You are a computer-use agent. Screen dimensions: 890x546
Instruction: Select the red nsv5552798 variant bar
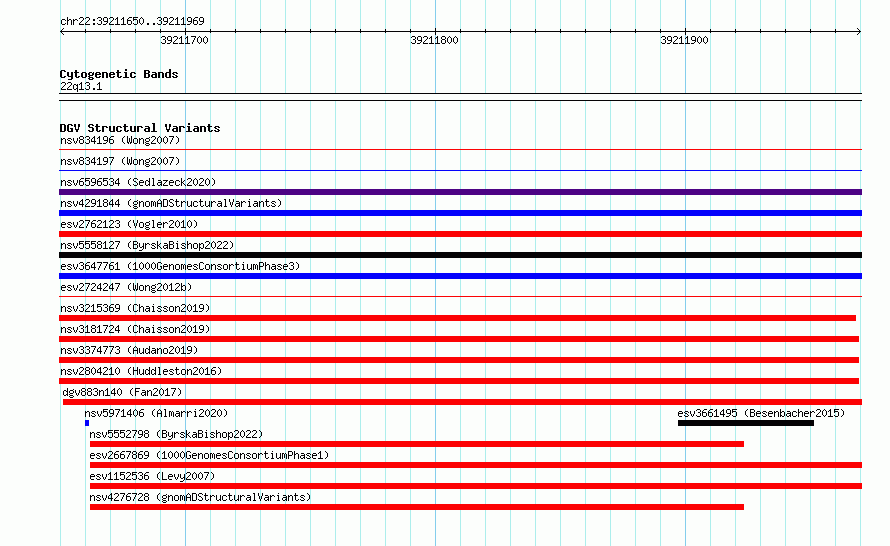417,444
